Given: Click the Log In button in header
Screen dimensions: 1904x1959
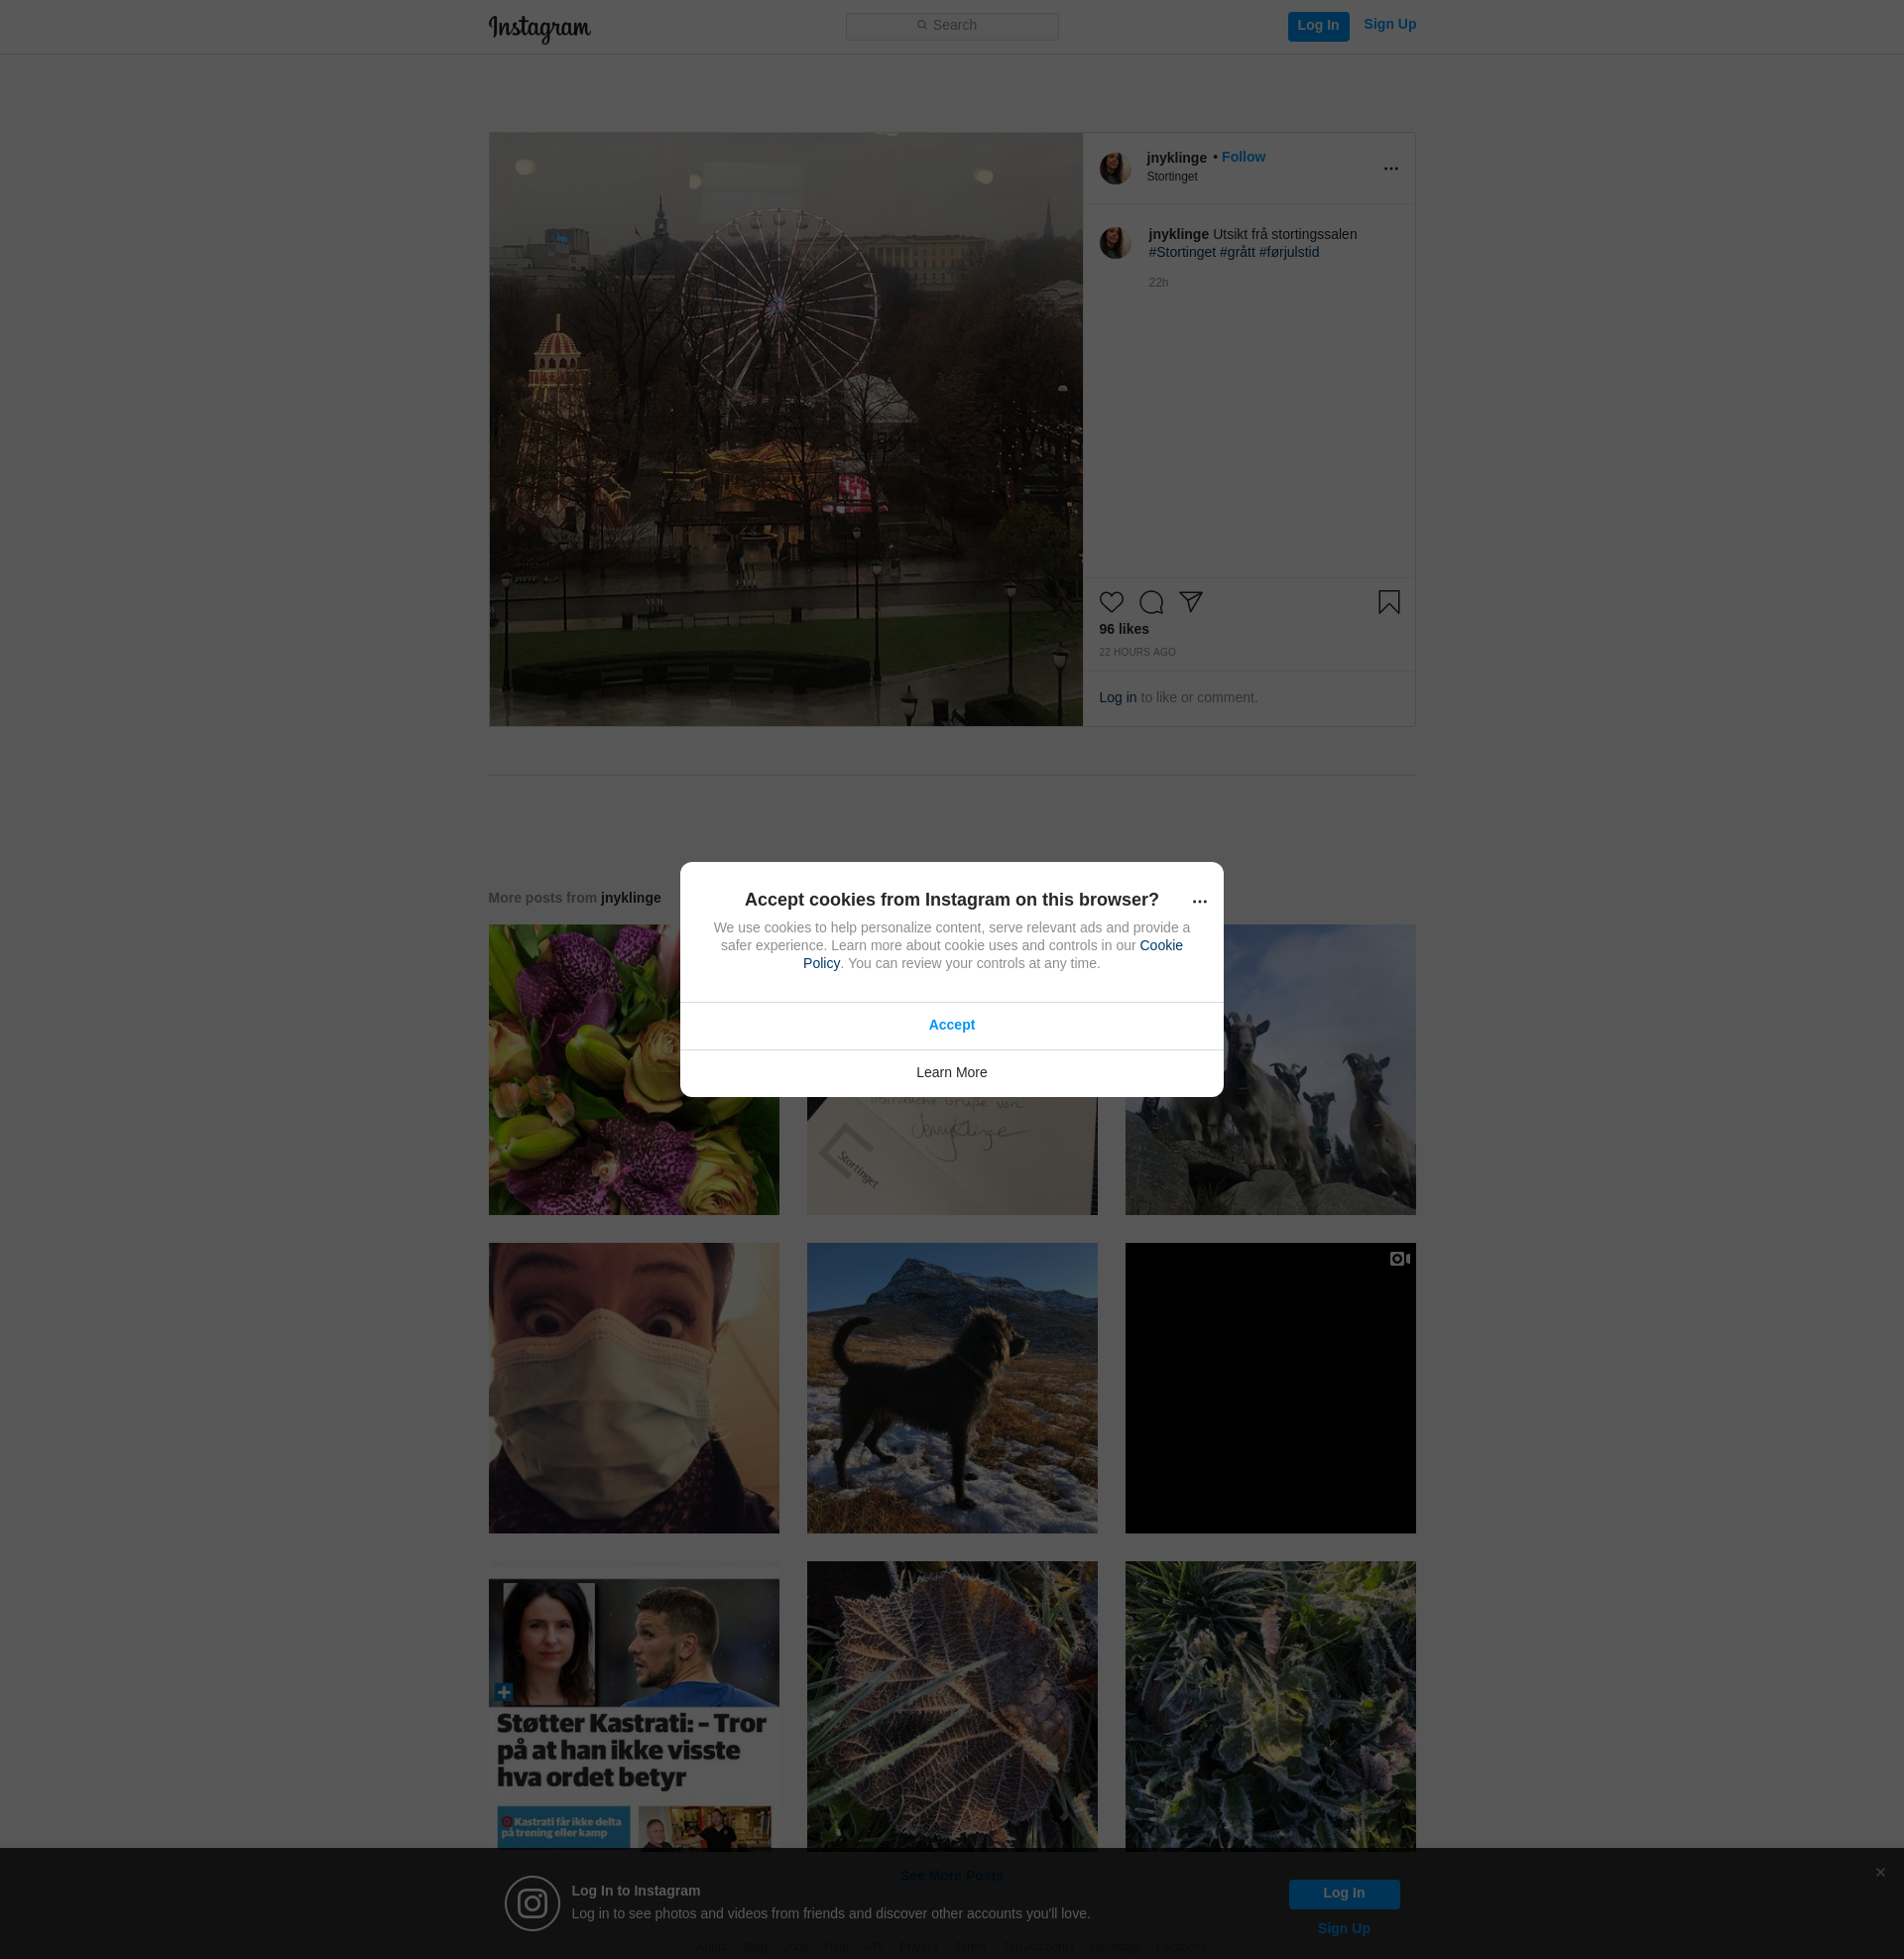Looking at the screenshot, I should (1317, 26).
